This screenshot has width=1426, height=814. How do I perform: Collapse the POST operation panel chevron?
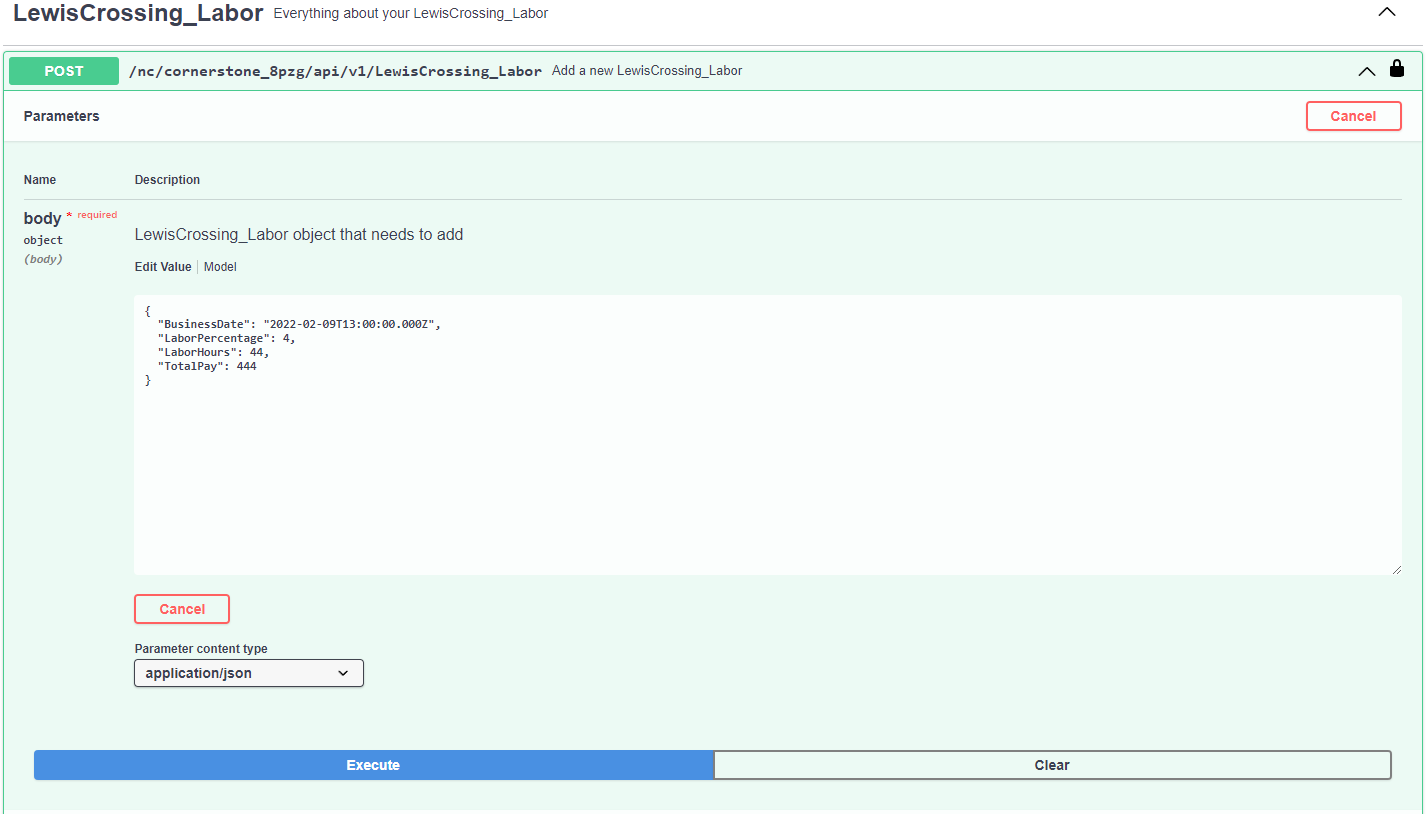point(1366,71)
